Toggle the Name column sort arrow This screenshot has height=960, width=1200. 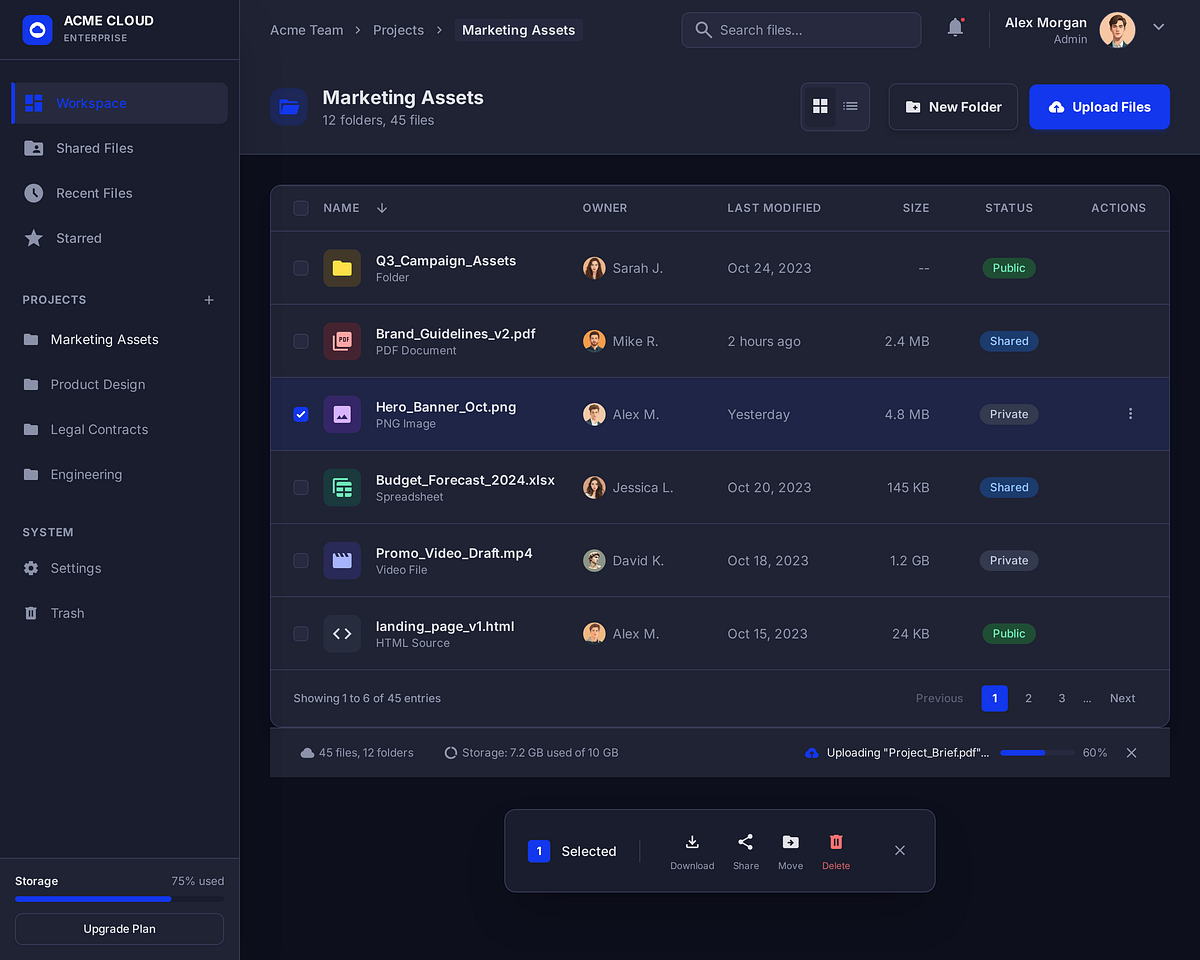click(x=381, y=208)
